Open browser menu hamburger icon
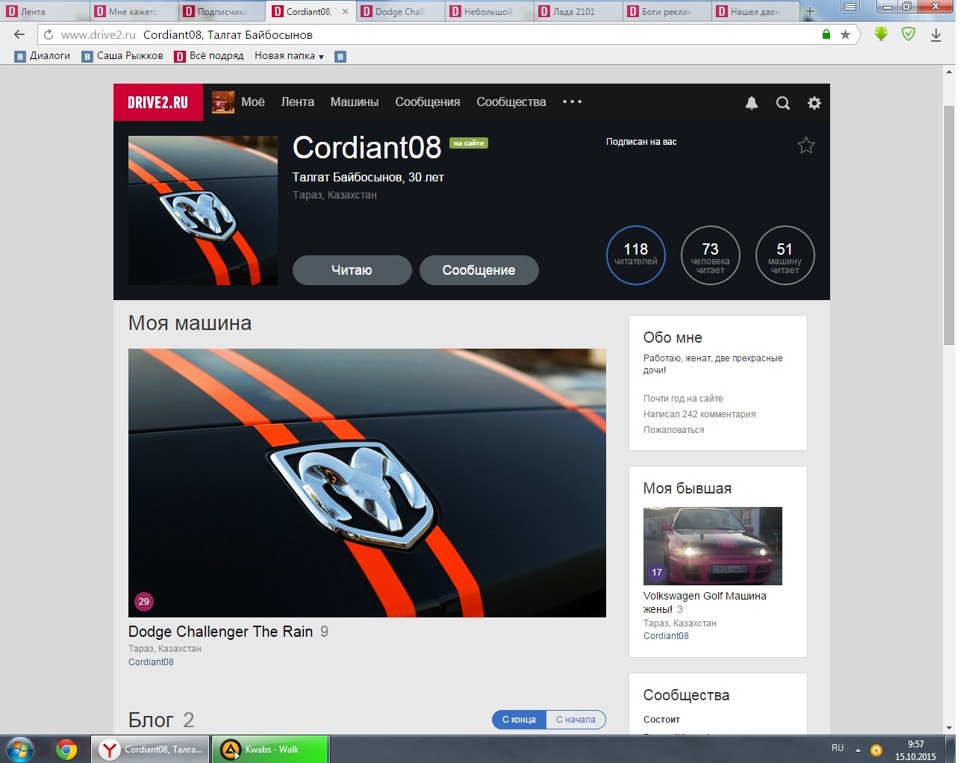The width and height of the screenshot is (960, 763). pyautogui.click(x=850, y=7)
